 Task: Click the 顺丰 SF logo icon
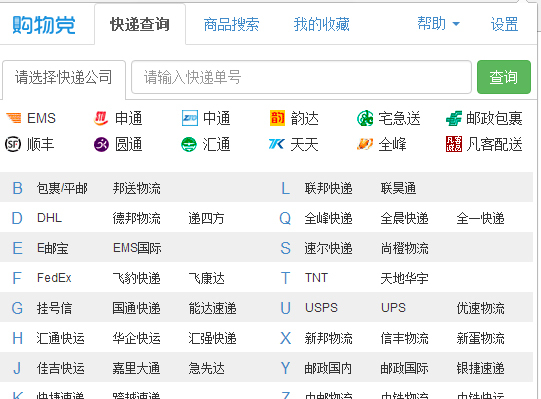13,144
